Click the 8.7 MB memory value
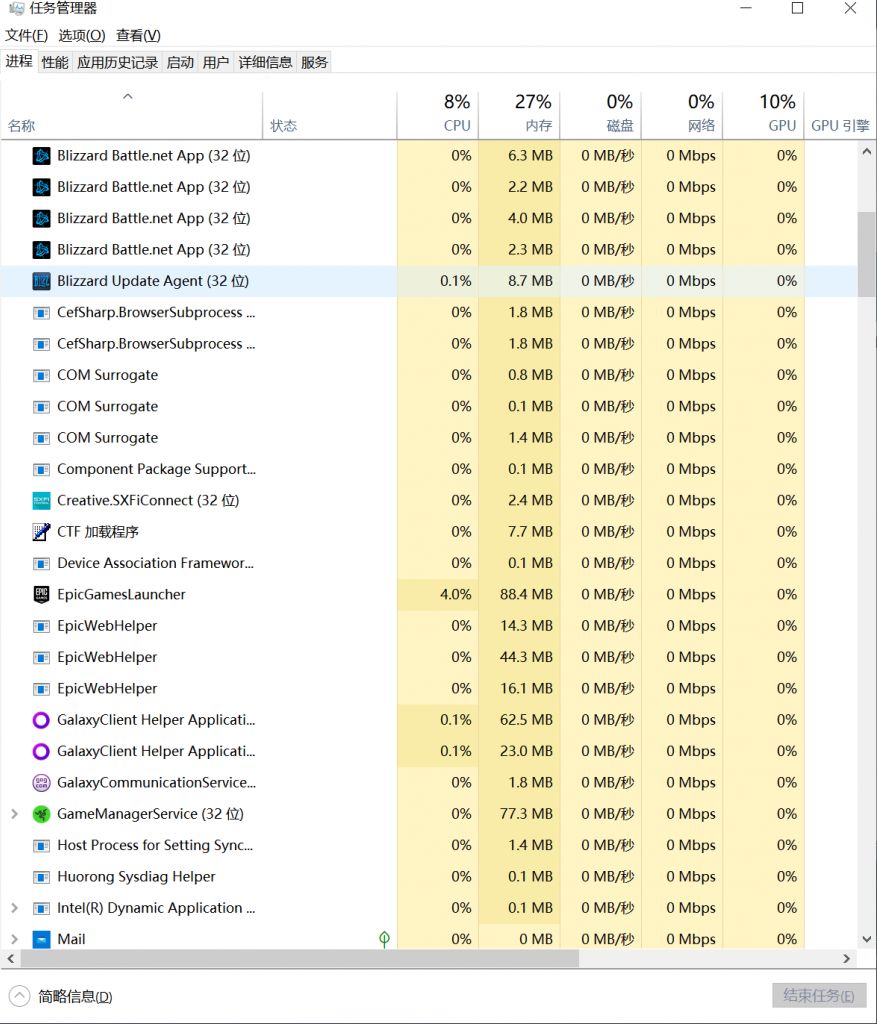The image size is (877, 1024). tap(530, 281)
